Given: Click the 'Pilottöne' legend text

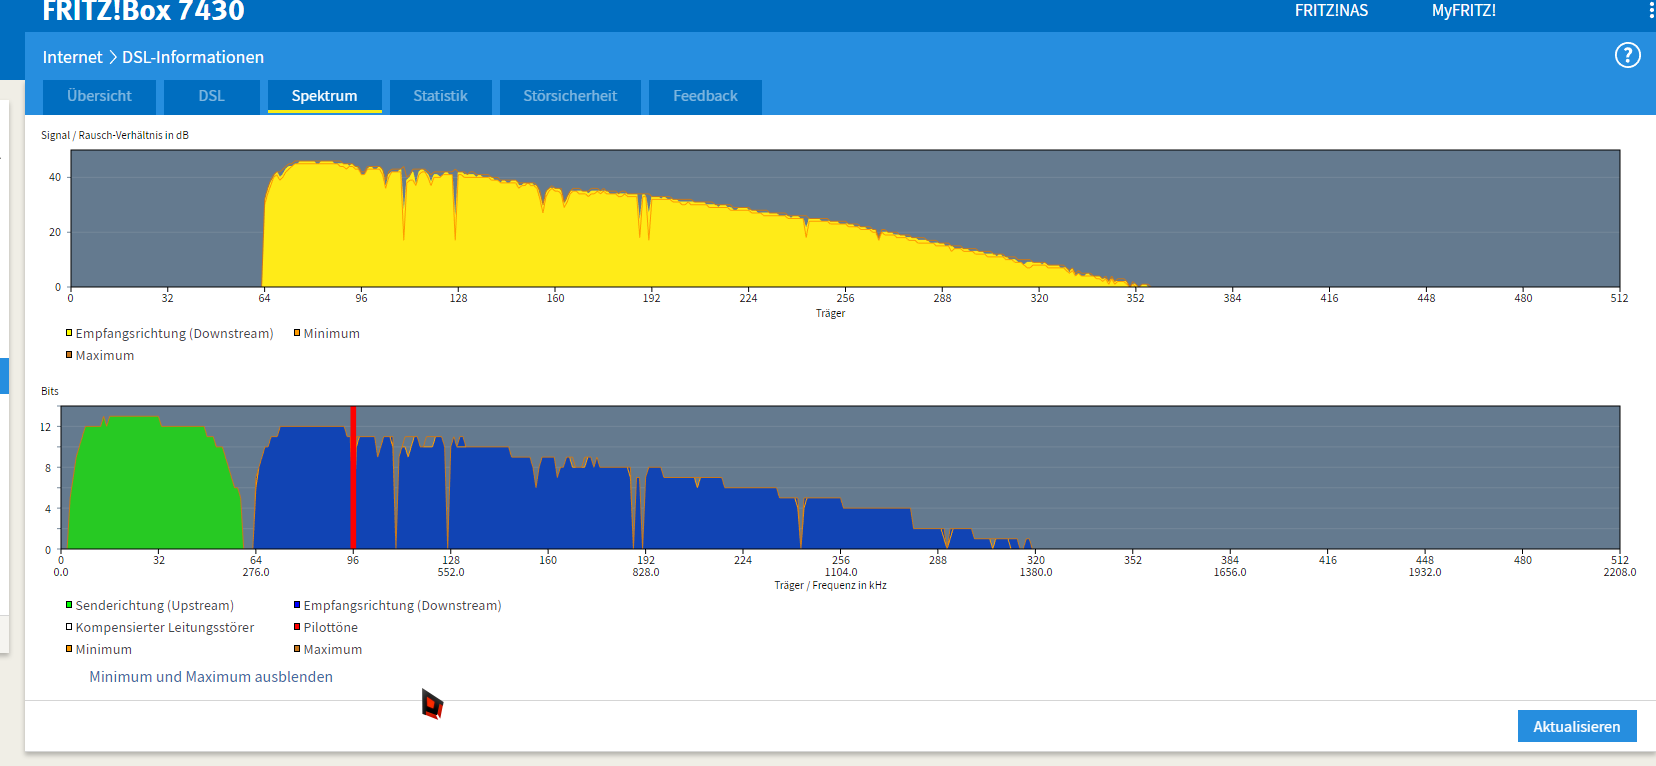Looking at the screenshot, I should [331, 627].
